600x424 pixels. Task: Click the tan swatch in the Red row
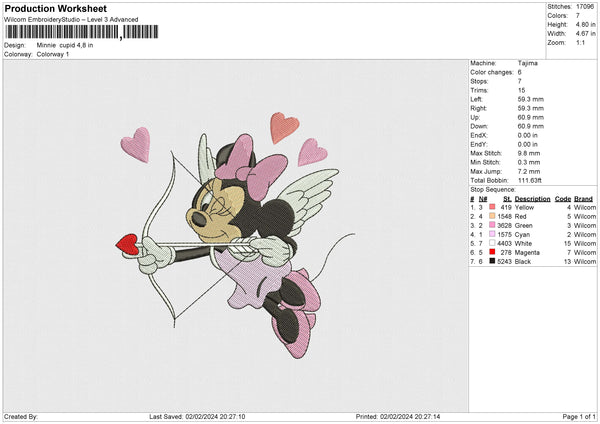click(492, 216)
